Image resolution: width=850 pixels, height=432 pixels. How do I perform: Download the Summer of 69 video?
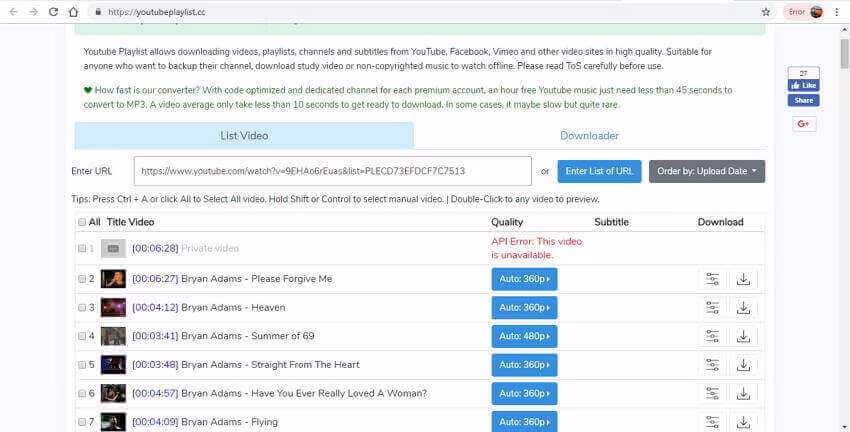(743, 337)
